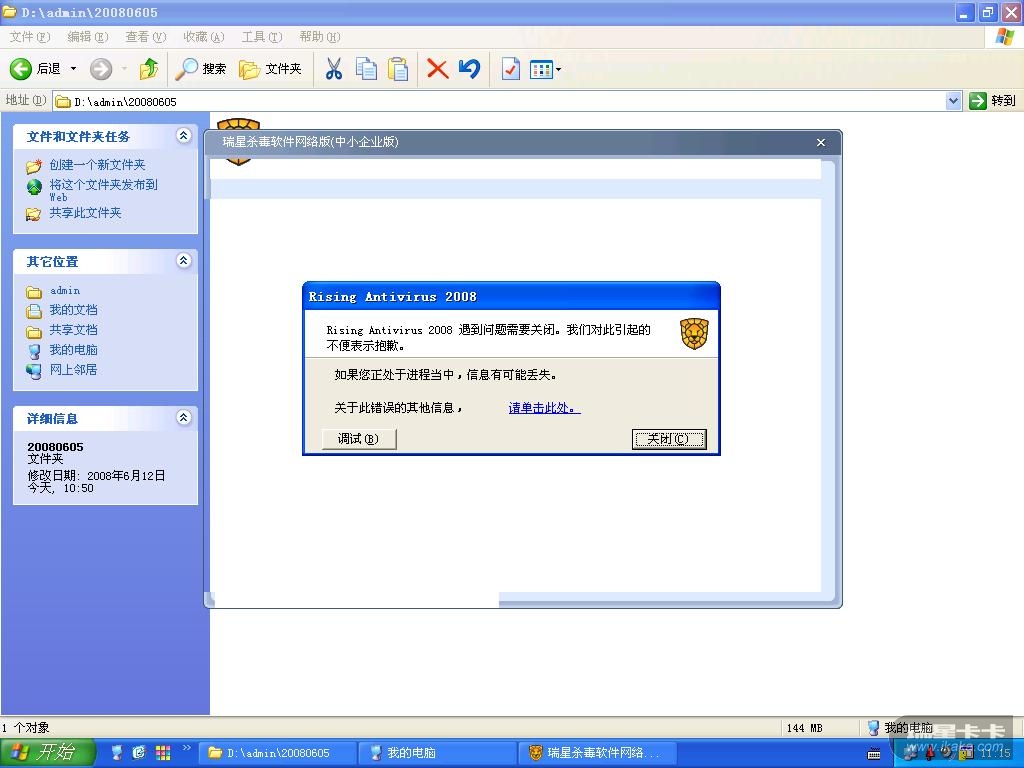Open the admin folder link
The image size is (1024, 768).
(x=65, y=291)
